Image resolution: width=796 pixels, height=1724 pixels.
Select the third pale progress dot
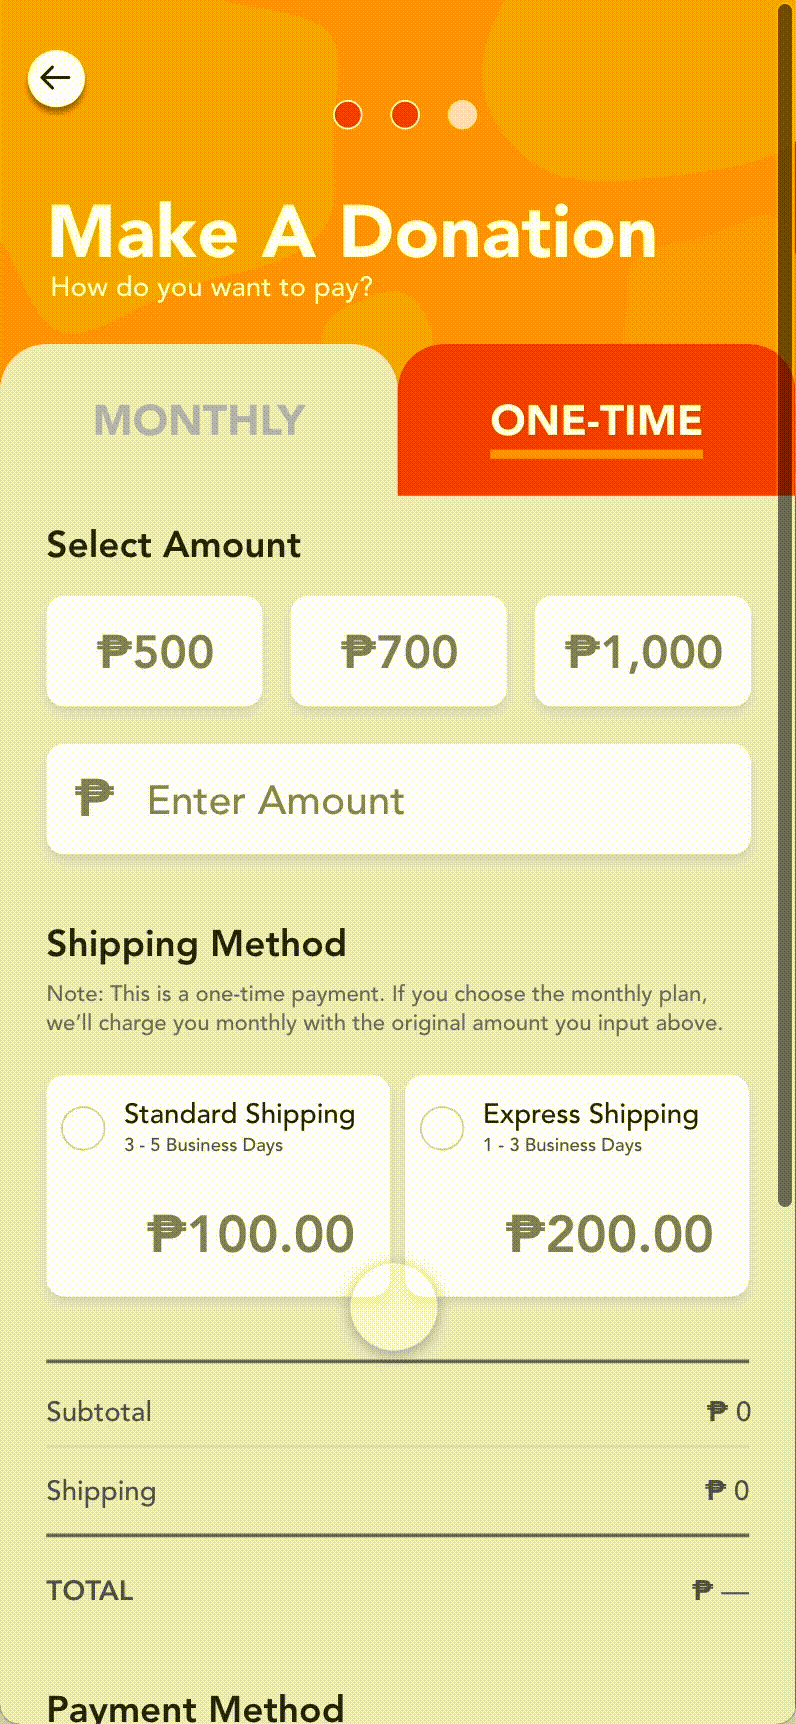click(462, 115)
